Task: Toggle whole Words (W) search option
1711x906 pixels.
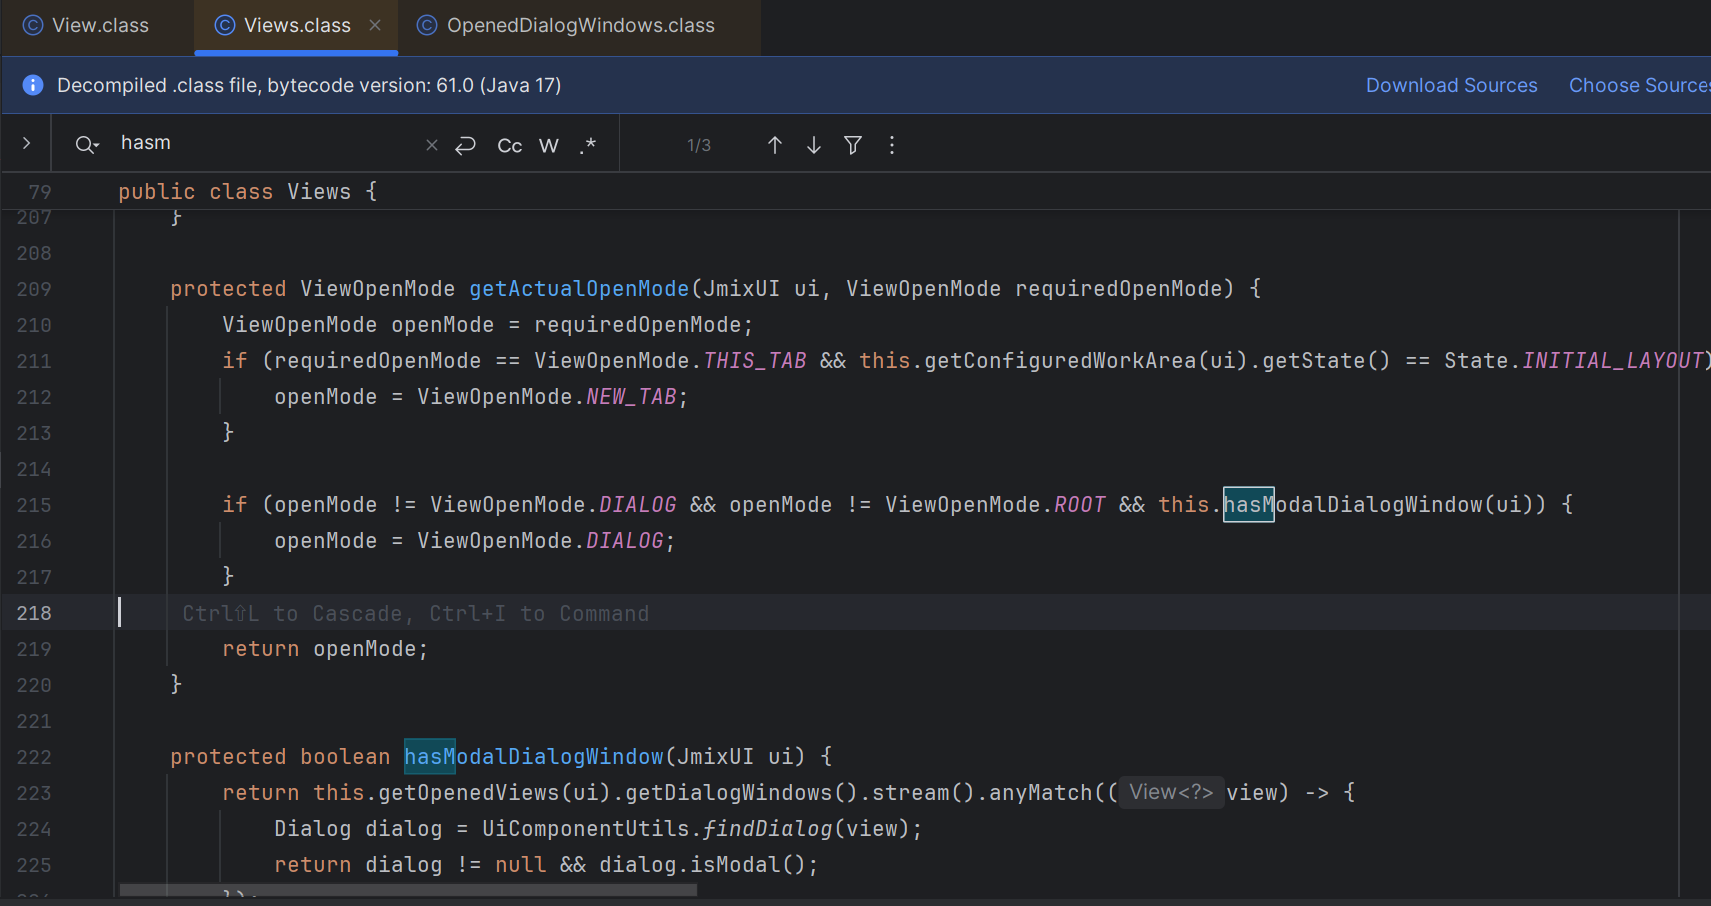Action: (548, 145)
